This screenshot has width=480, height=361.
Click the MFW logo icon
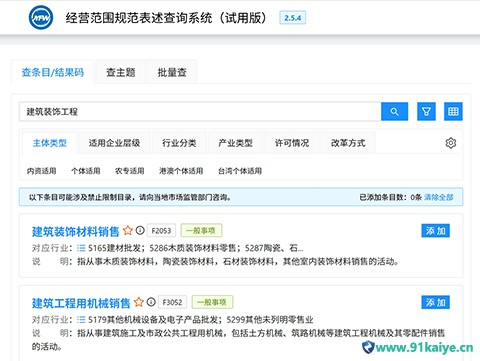[x=41, y=17]
